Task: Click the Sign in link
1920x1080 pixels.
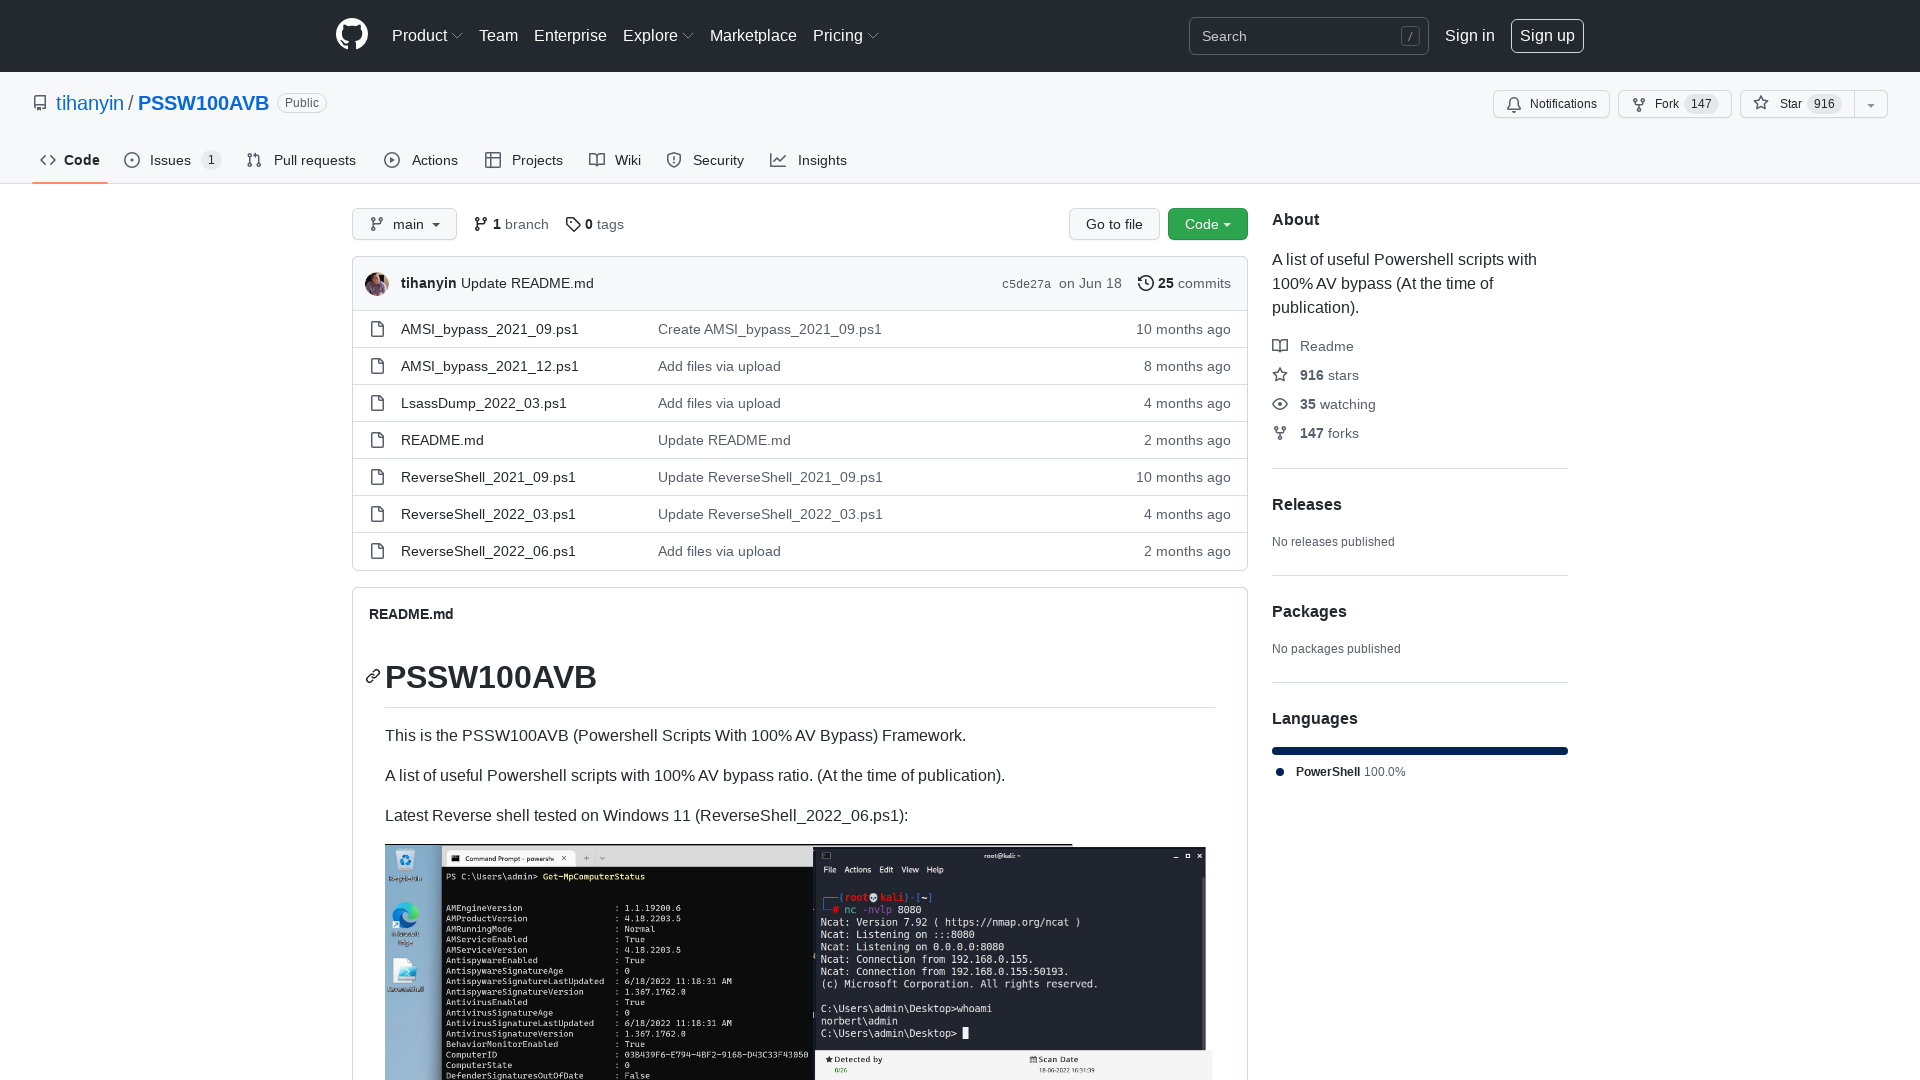Action: click(x=1469, y=36)
